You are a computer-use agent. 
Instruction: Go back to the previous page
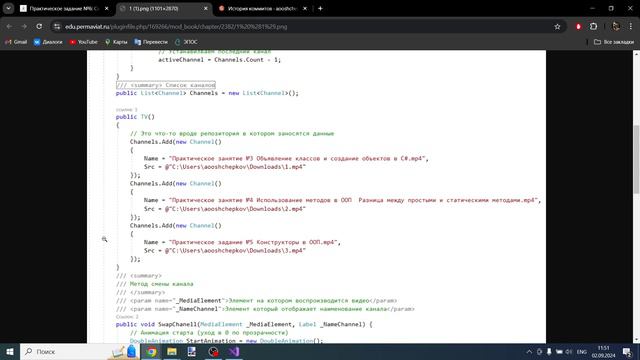(x=9, y=27)
